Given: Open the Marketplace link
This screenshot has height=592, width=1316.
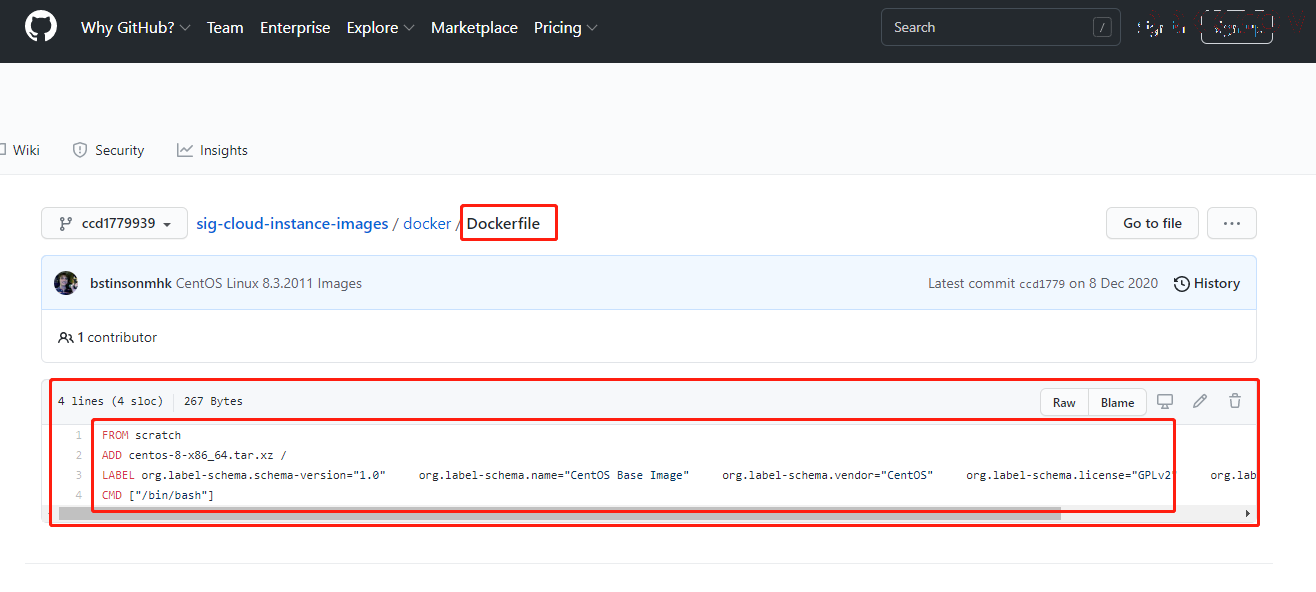Looking at the screenshot, I should pos(474,28).
